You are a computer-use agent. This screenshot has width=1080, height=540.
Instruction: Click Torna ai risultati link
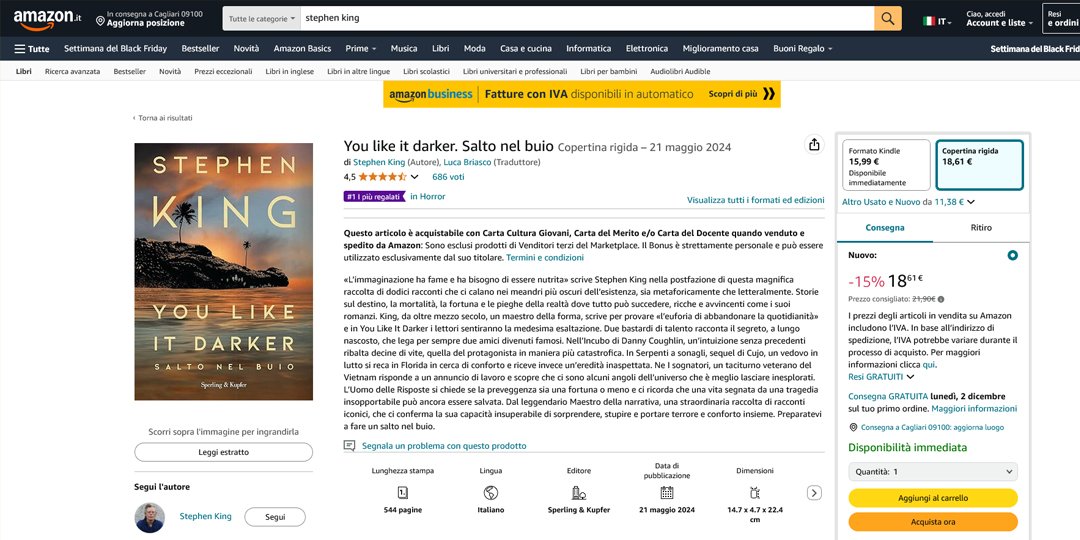click(x=163, y=118)
